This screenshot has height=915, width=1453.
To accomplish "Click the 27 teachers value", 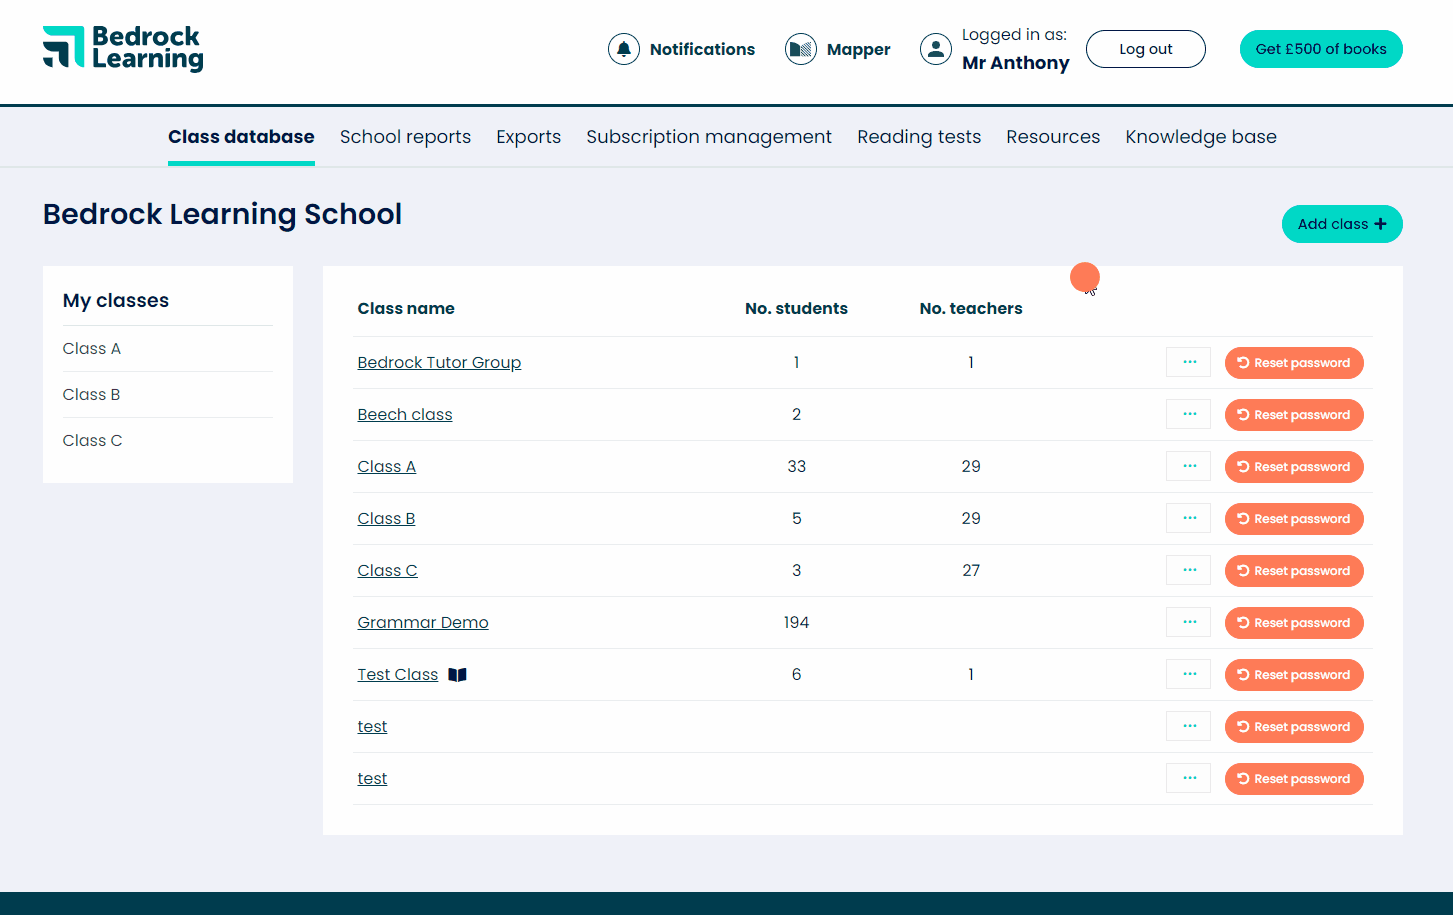I will [x=971, y=570].
